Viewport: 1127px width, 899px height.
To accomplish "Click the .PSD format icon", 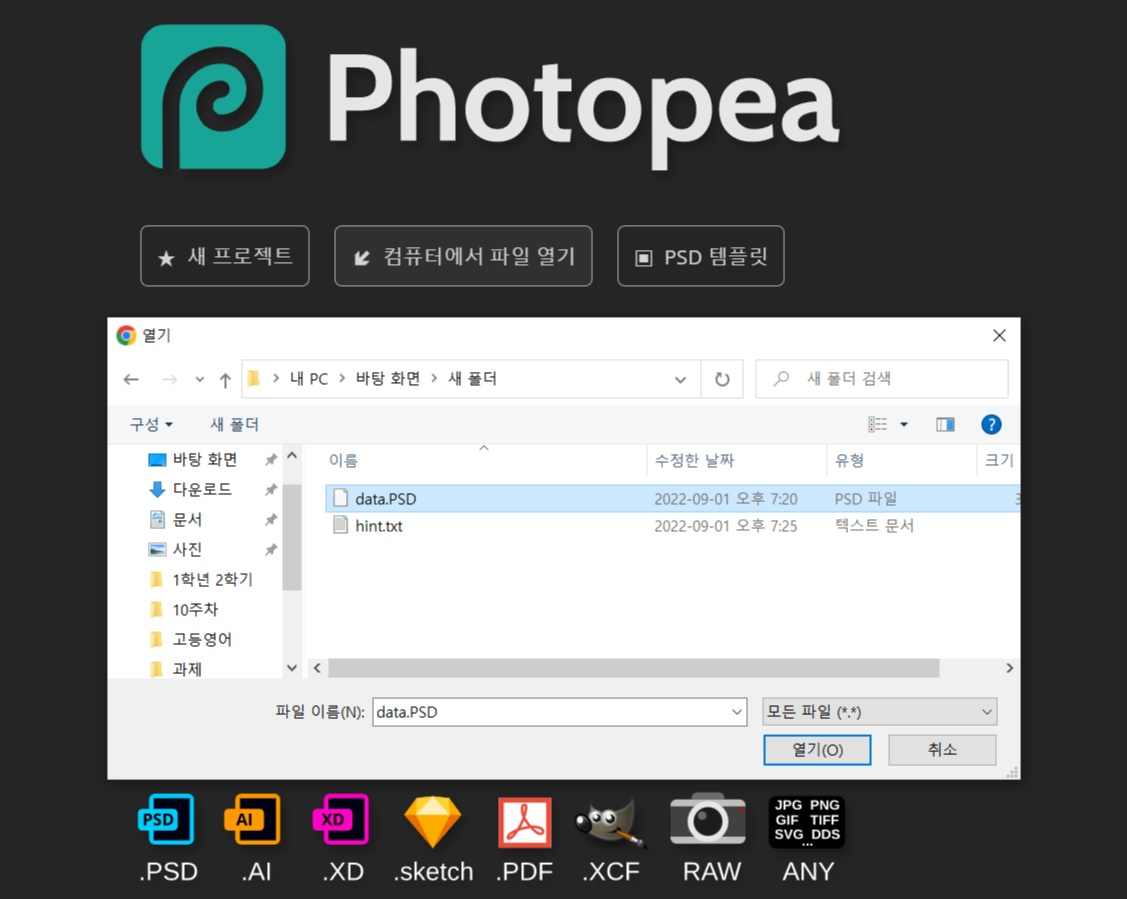I will point(166,819).
